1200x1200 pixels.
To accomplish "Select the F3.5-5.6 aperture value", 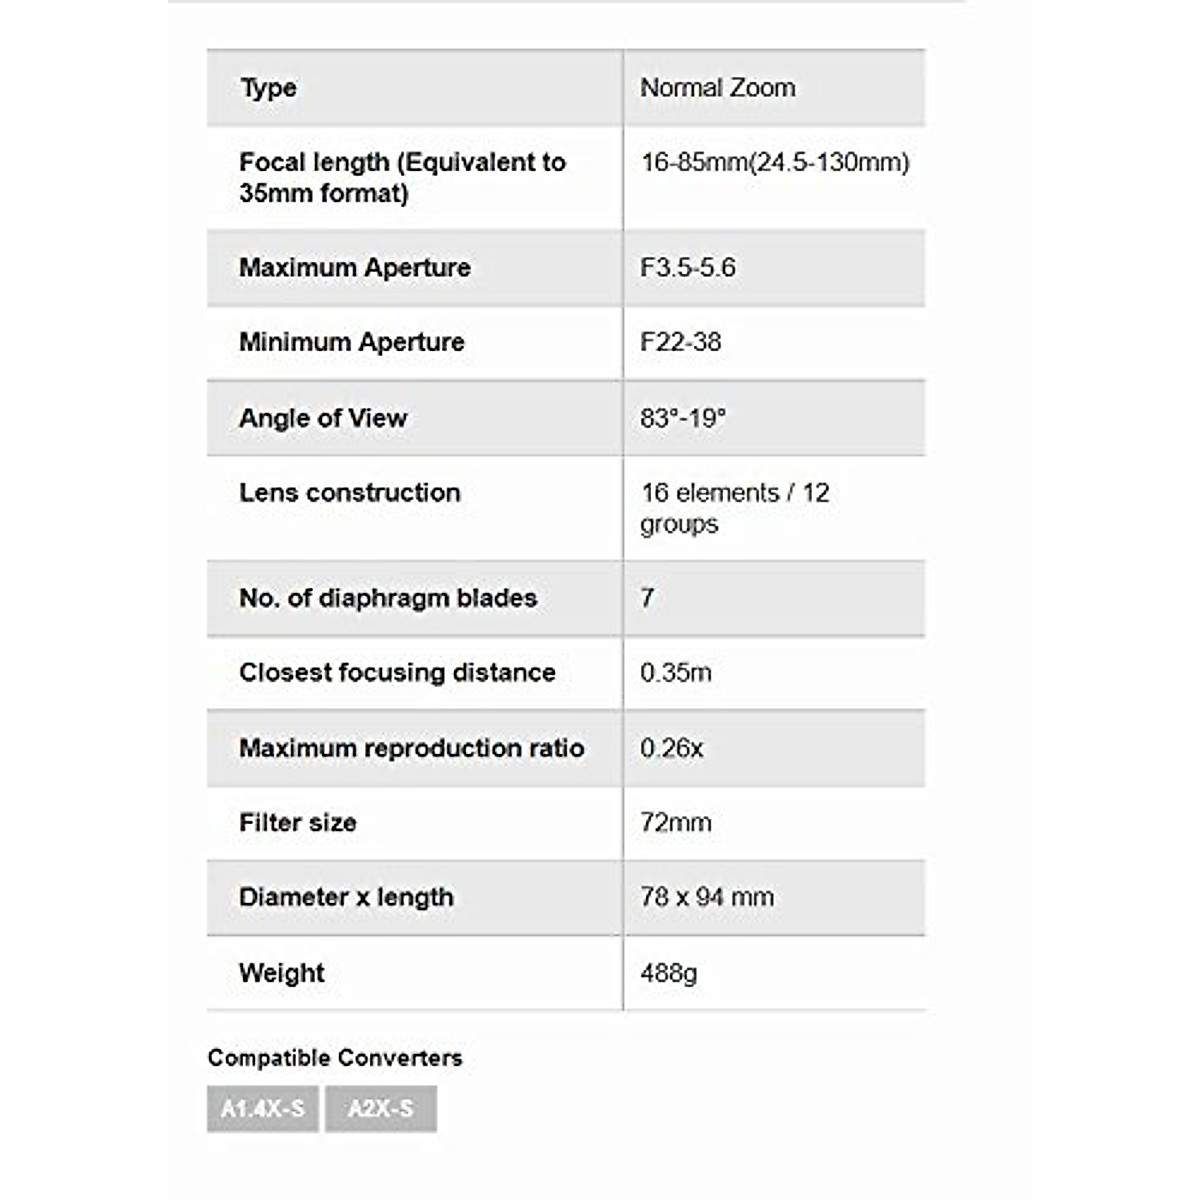I will (688, 268).
